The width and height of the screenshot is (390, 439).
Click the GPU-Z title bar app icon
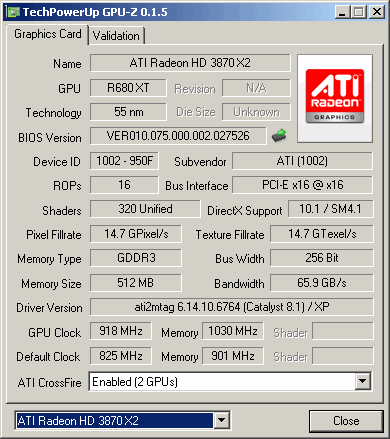click(x=14, y=12)
